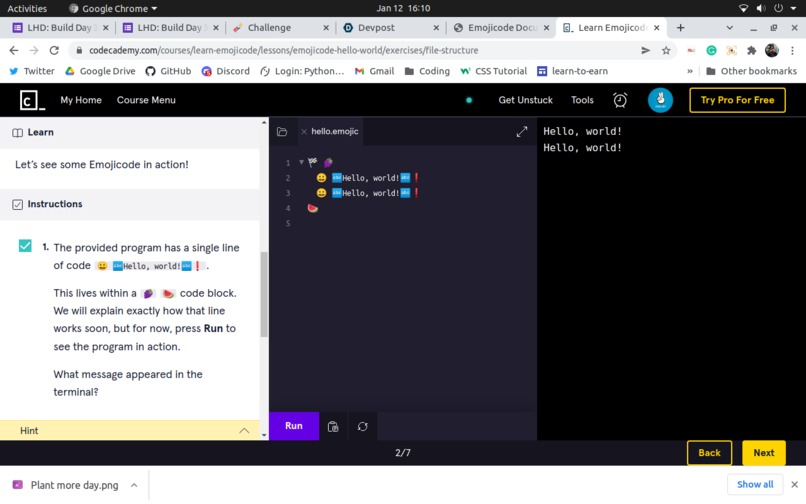806x504 pixels.
Task: Go to My Home
Action: click(81, 100)
